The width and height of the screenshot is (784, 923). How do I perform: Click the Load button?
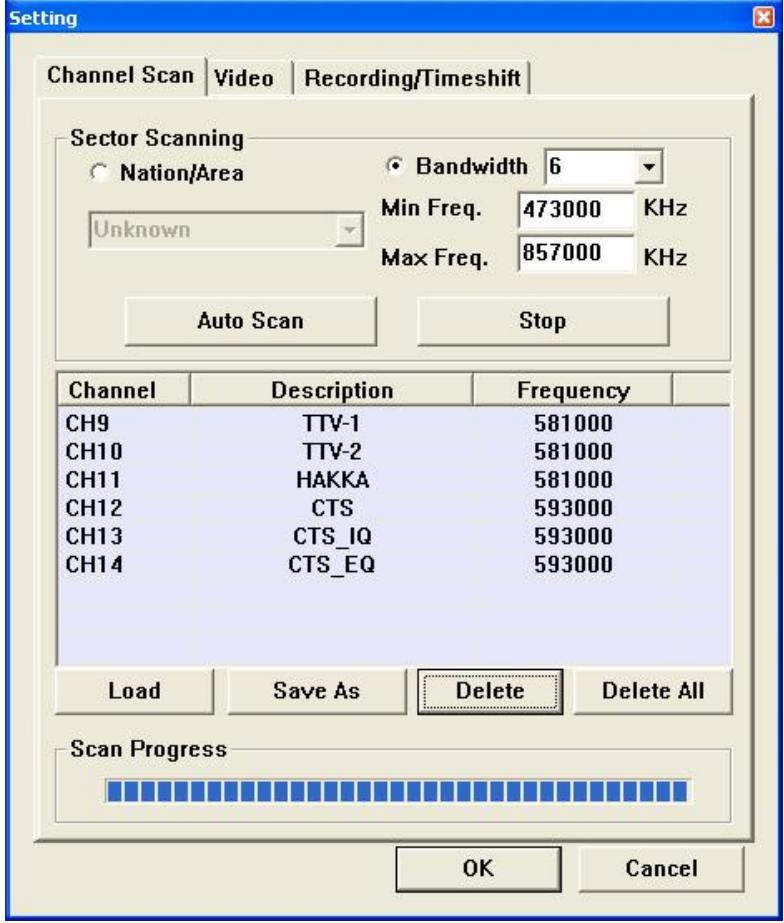click(x=134, y=690)
